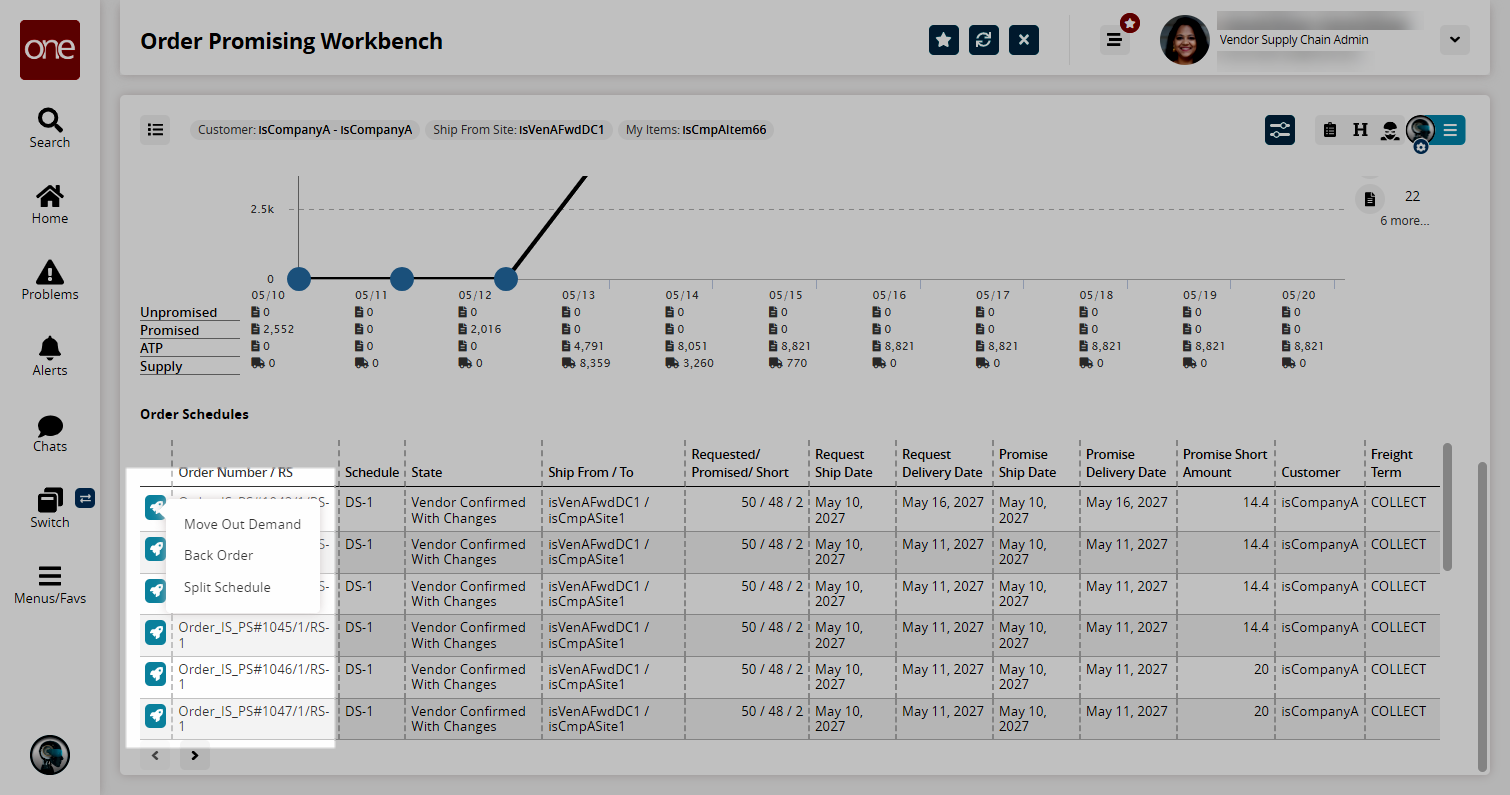Viewport: 1510px width, 795px height.
Task: Click the vertical scrollbar of the workbench
Action: (1482, 615)
